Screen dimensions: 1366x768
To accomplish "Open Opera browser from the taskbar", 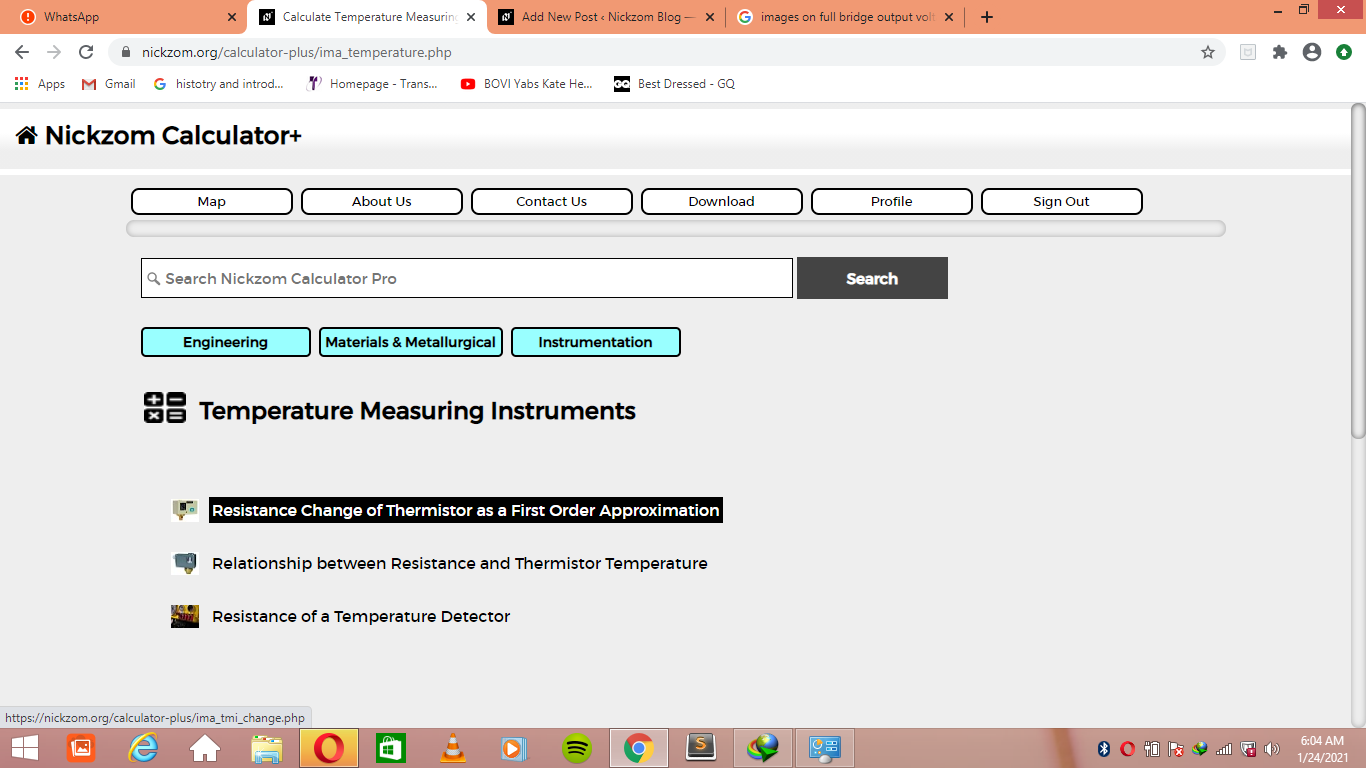I will pyautogui.click(x=329, y=748).
